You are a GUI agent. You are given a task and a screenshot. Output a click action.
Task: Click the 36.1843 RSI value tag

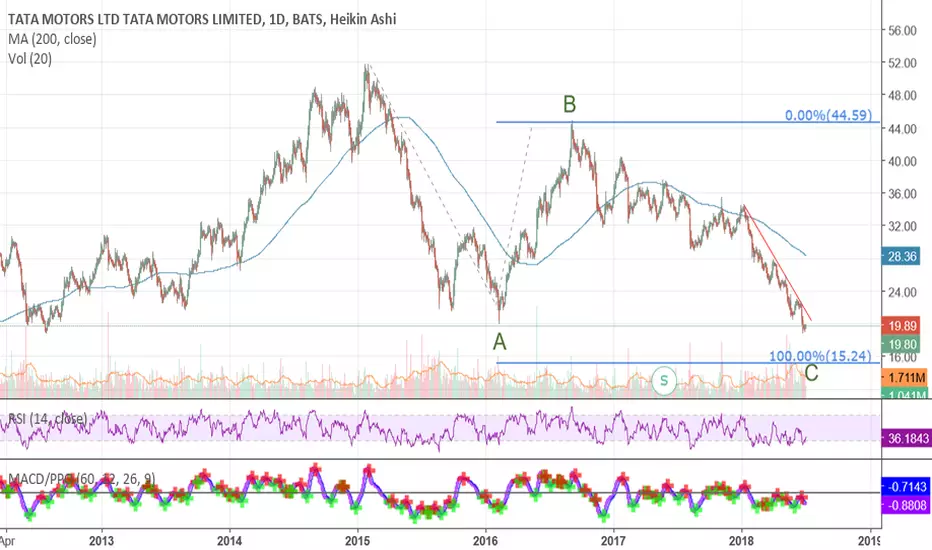pos(905,439)
